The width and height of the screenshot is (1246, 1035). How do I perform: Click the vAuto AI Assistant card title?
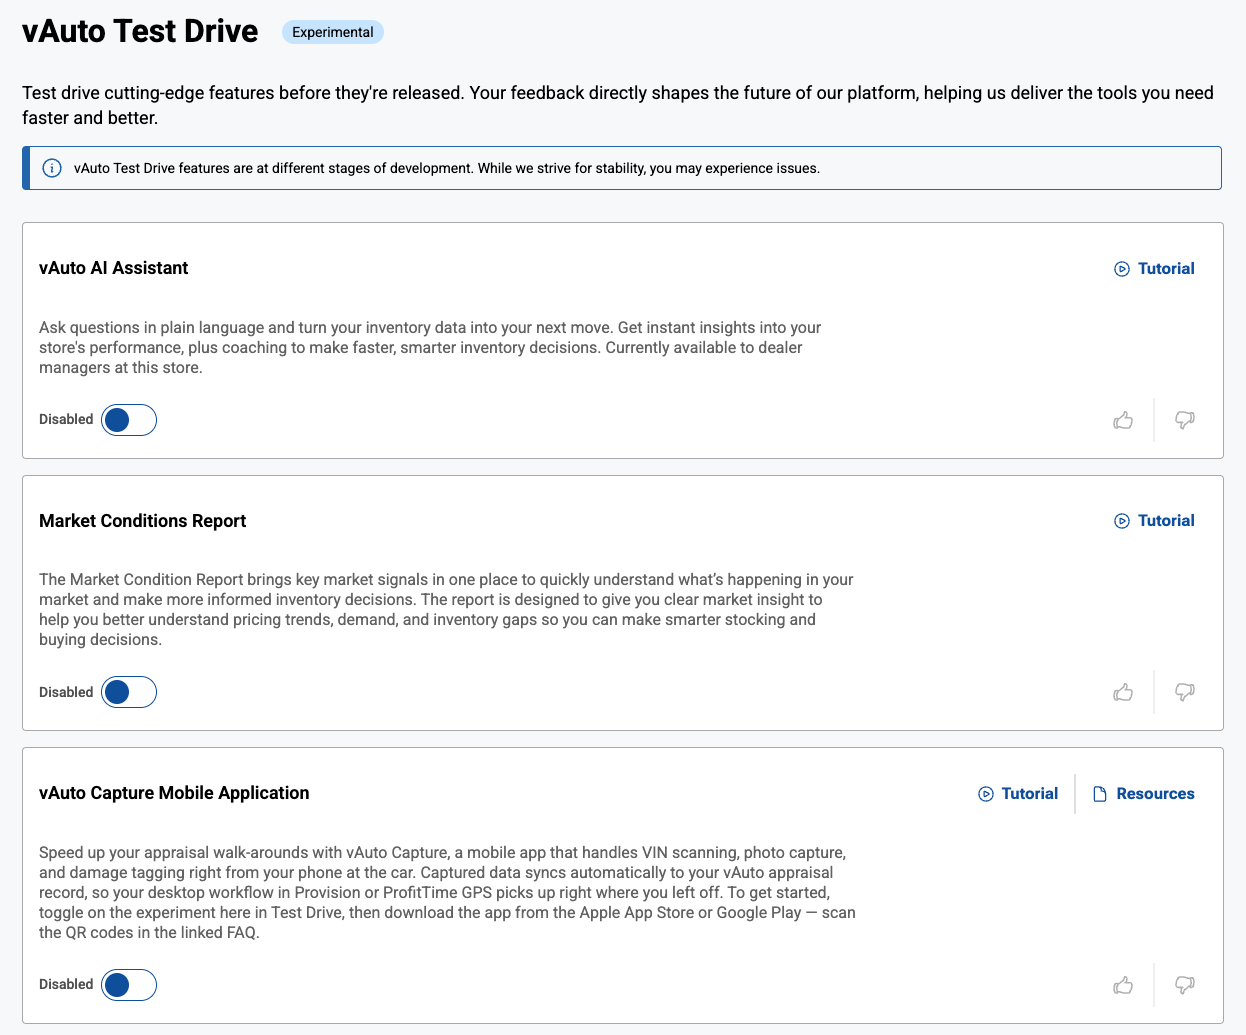point(114,268)
